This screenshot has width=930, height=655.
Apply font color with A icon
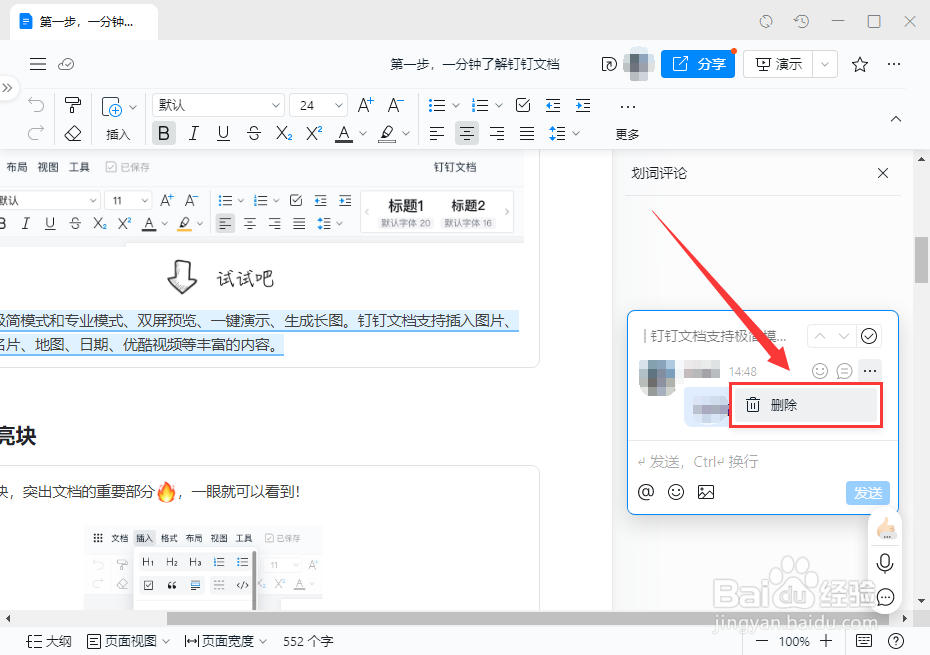coord(344,134)
